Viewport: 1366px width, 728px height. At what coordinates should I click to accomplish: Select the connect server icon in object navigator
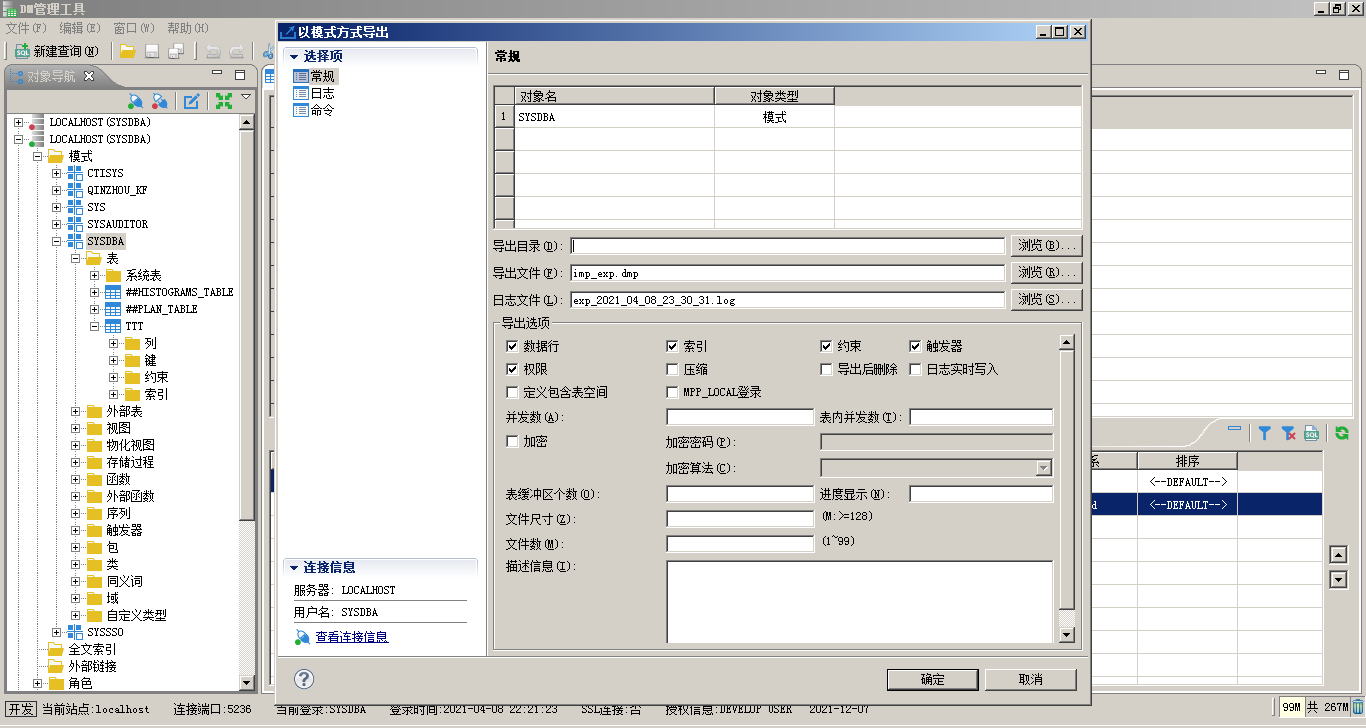136,100
